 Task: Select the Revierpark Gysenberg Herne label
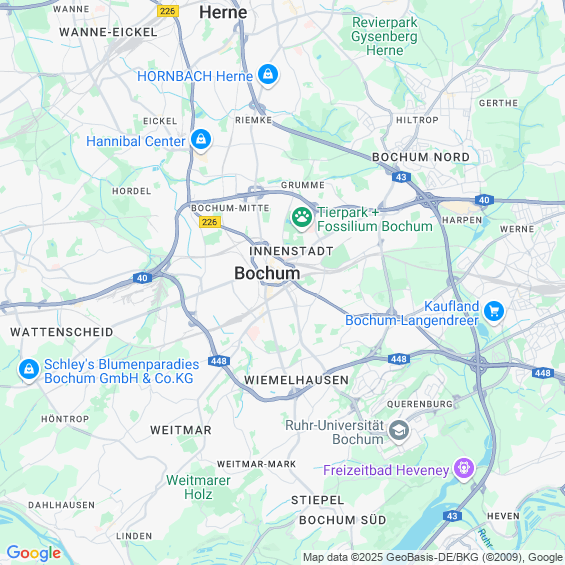(x=384, y=36)
